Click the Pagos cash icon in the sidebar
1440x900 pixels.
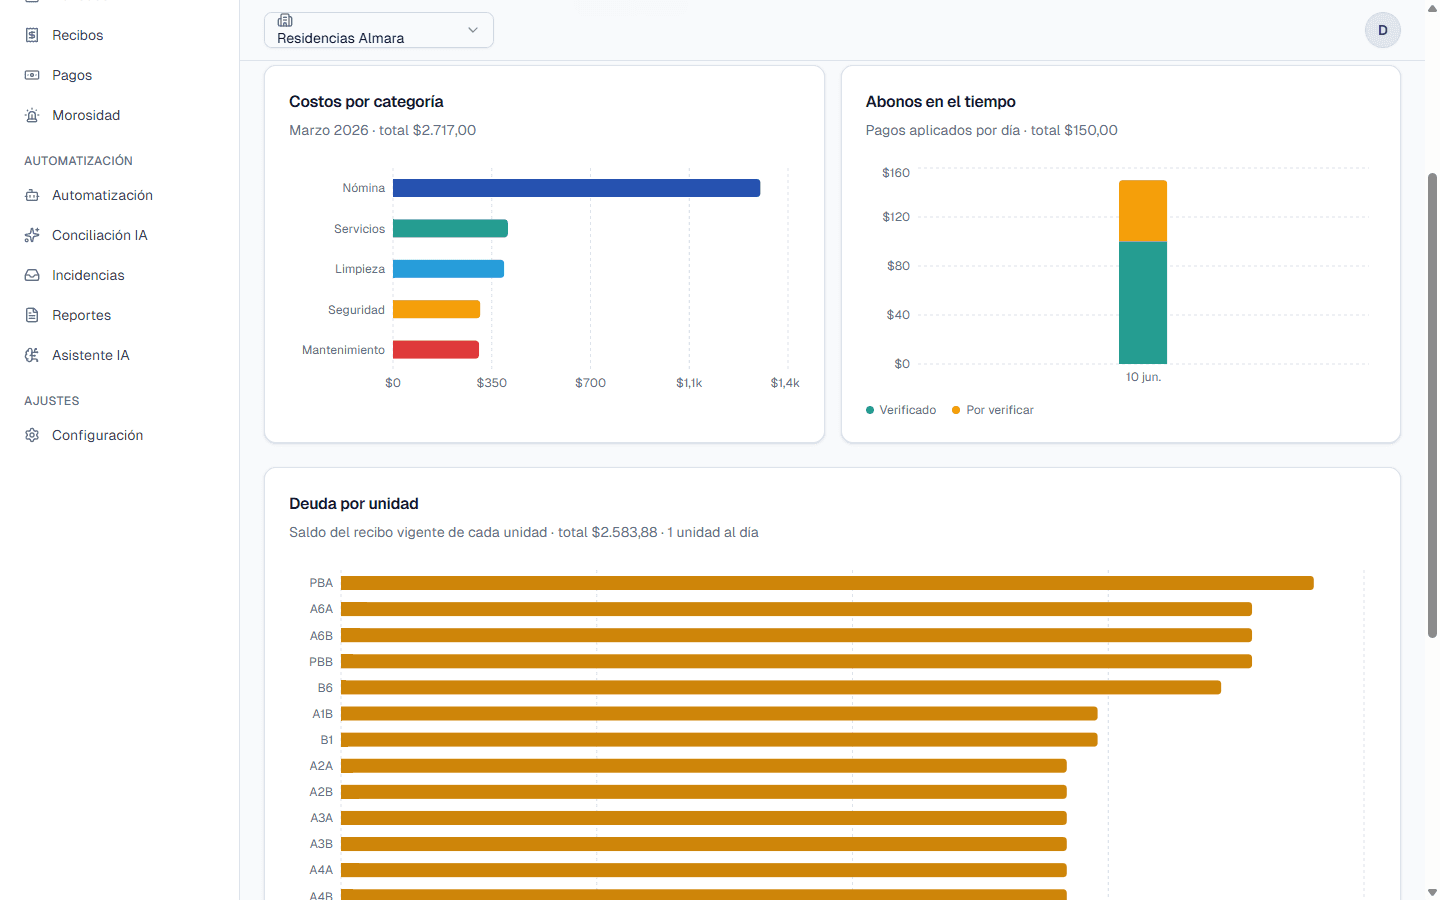coord(32,75)
